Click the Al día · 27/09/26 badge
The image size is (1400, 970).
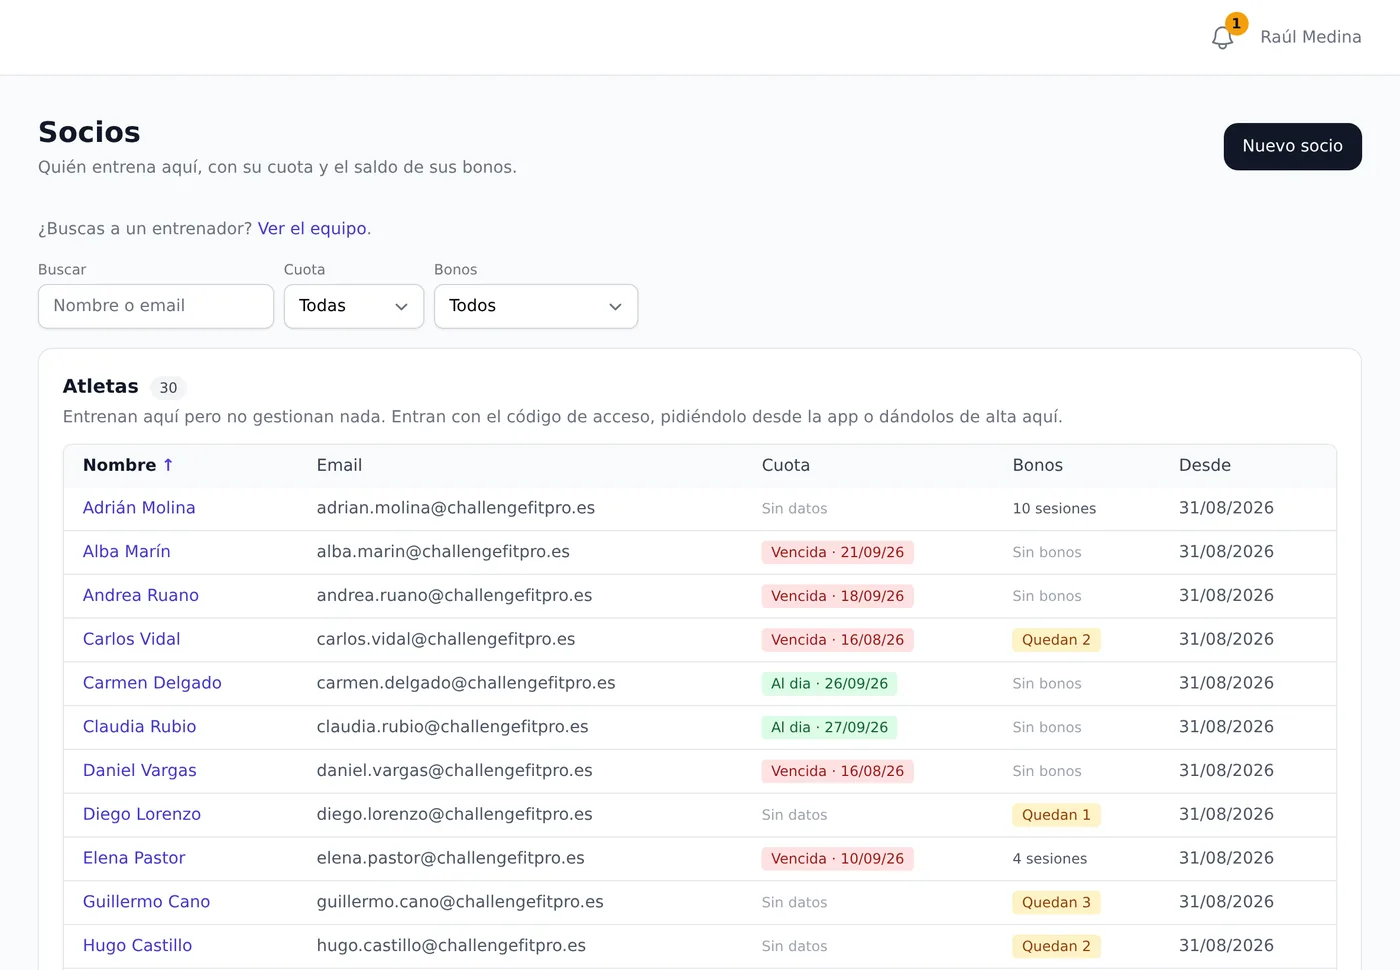[829, 727]
